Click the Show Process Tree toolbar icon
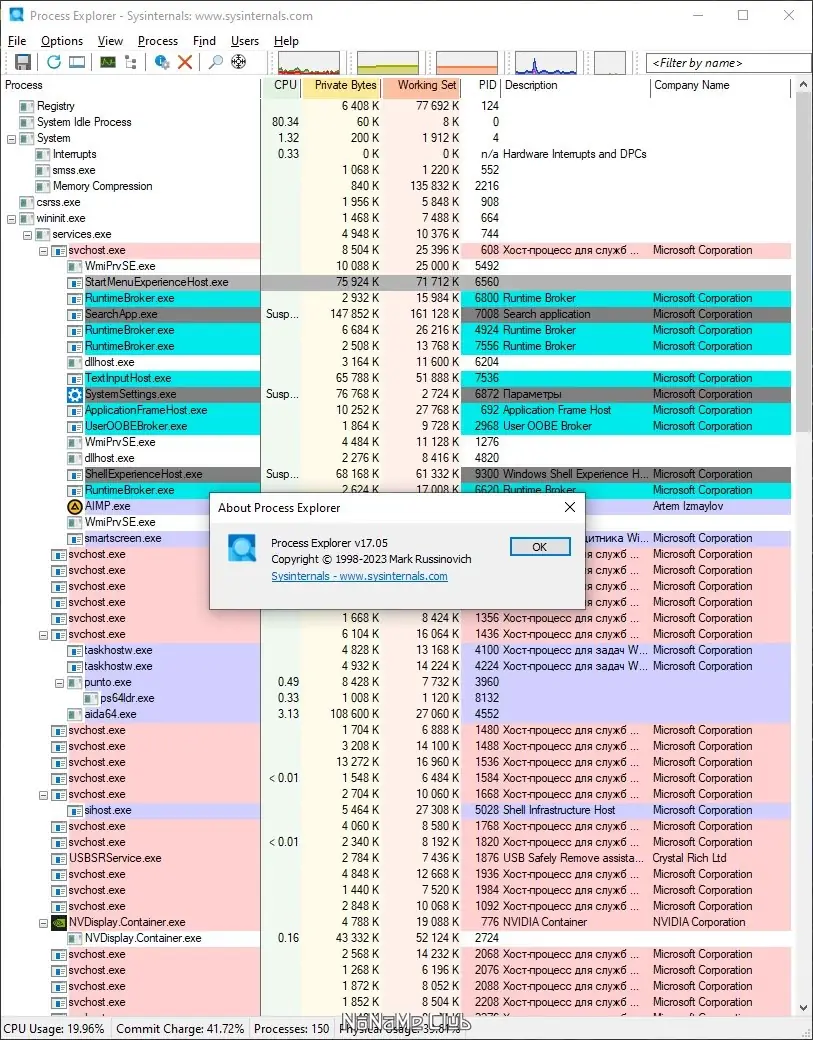This screenshot has height=1040, width=813. [131, 62]
